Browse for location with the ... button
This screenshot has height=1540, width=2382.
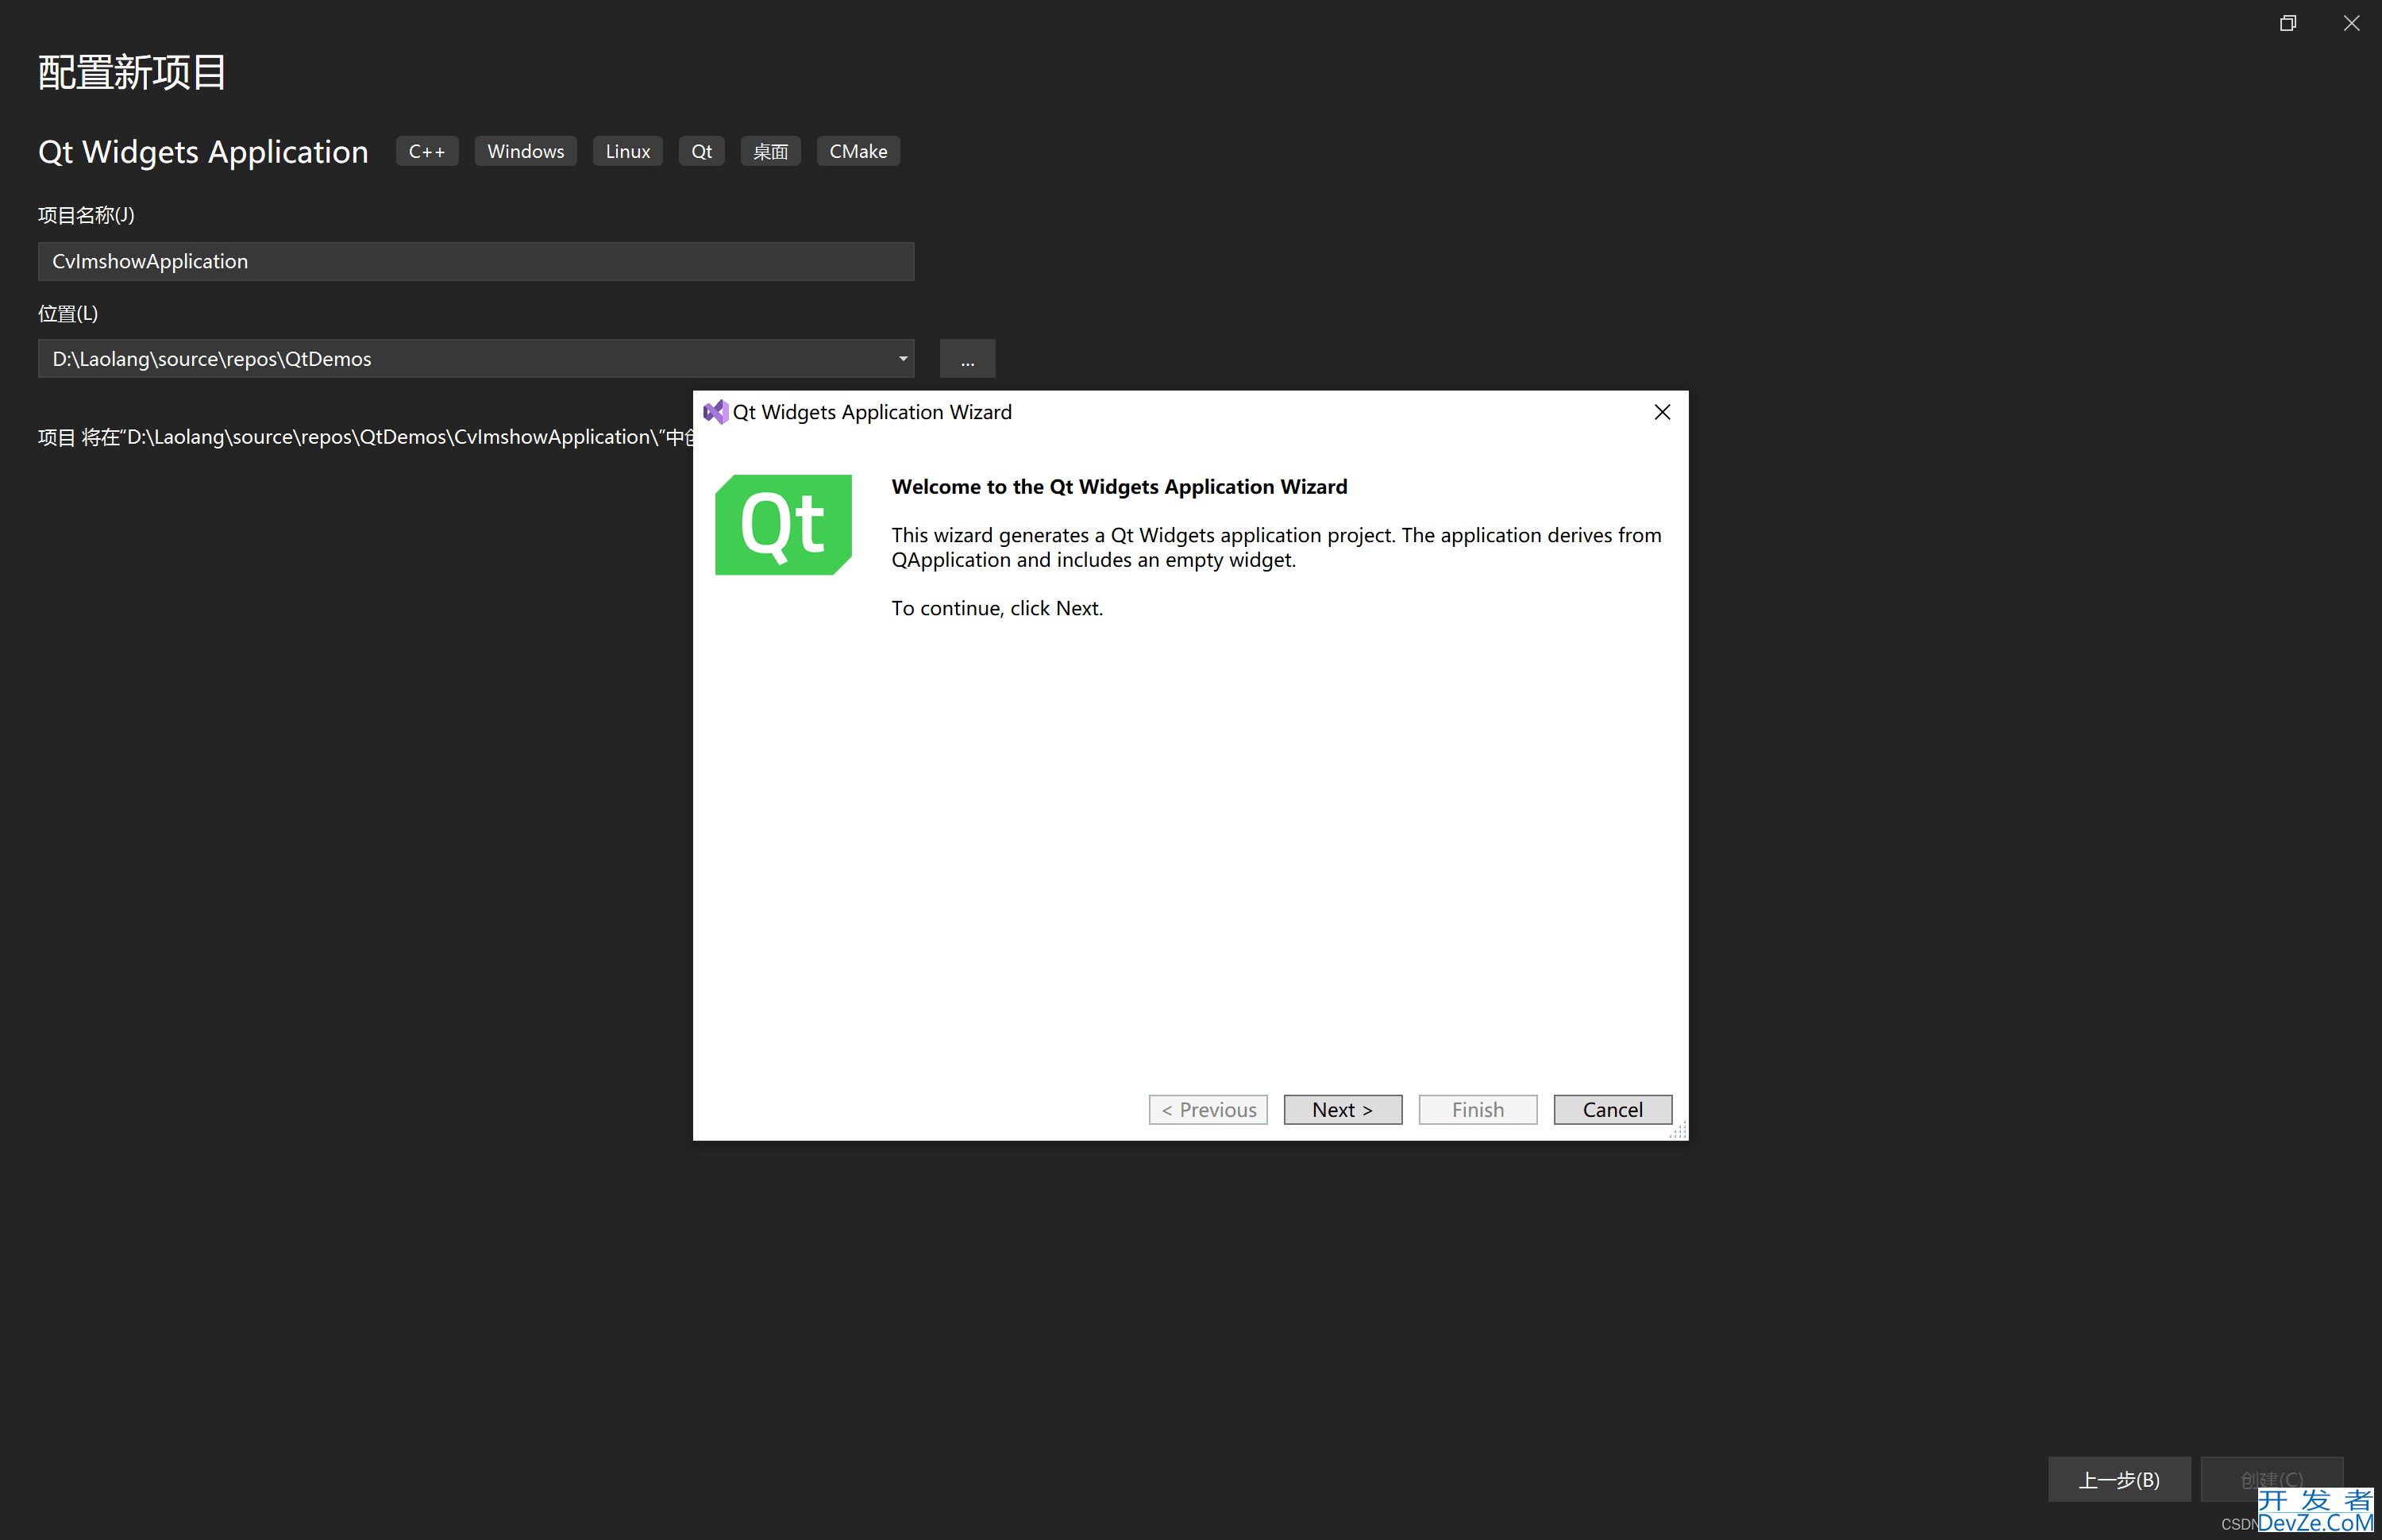967,359
